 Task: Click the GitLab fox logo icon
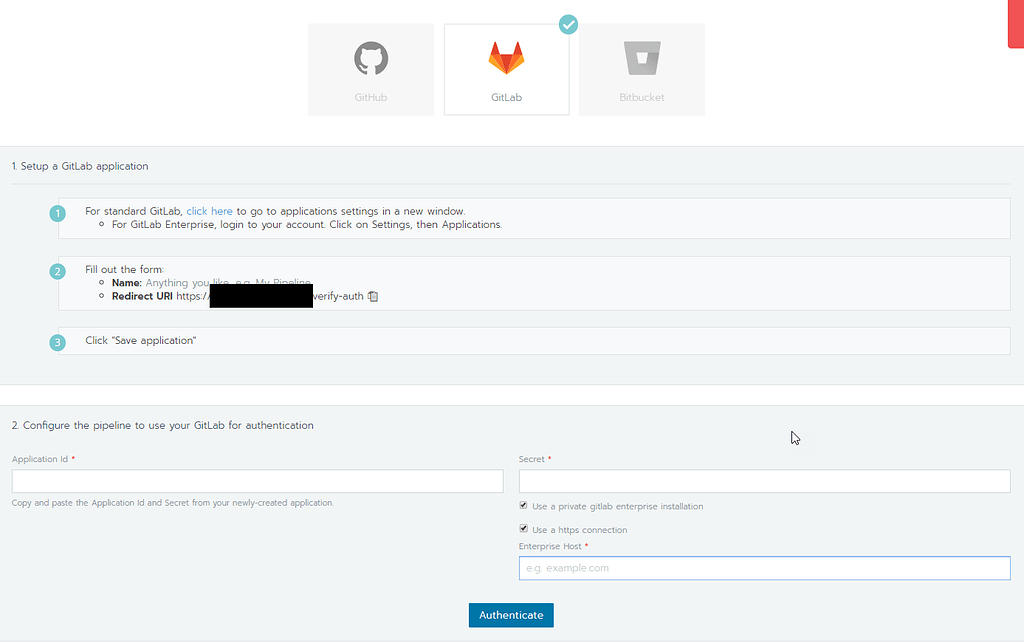click(x=506, y=55)
